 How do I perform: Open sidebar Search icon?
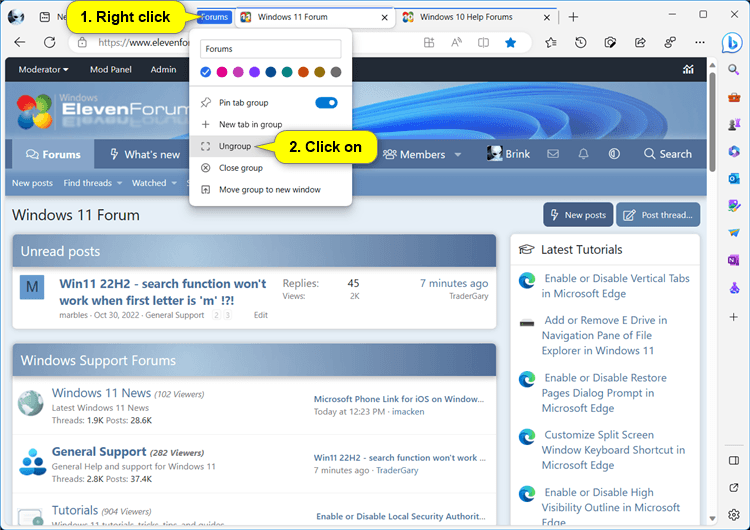pos(734,70)
